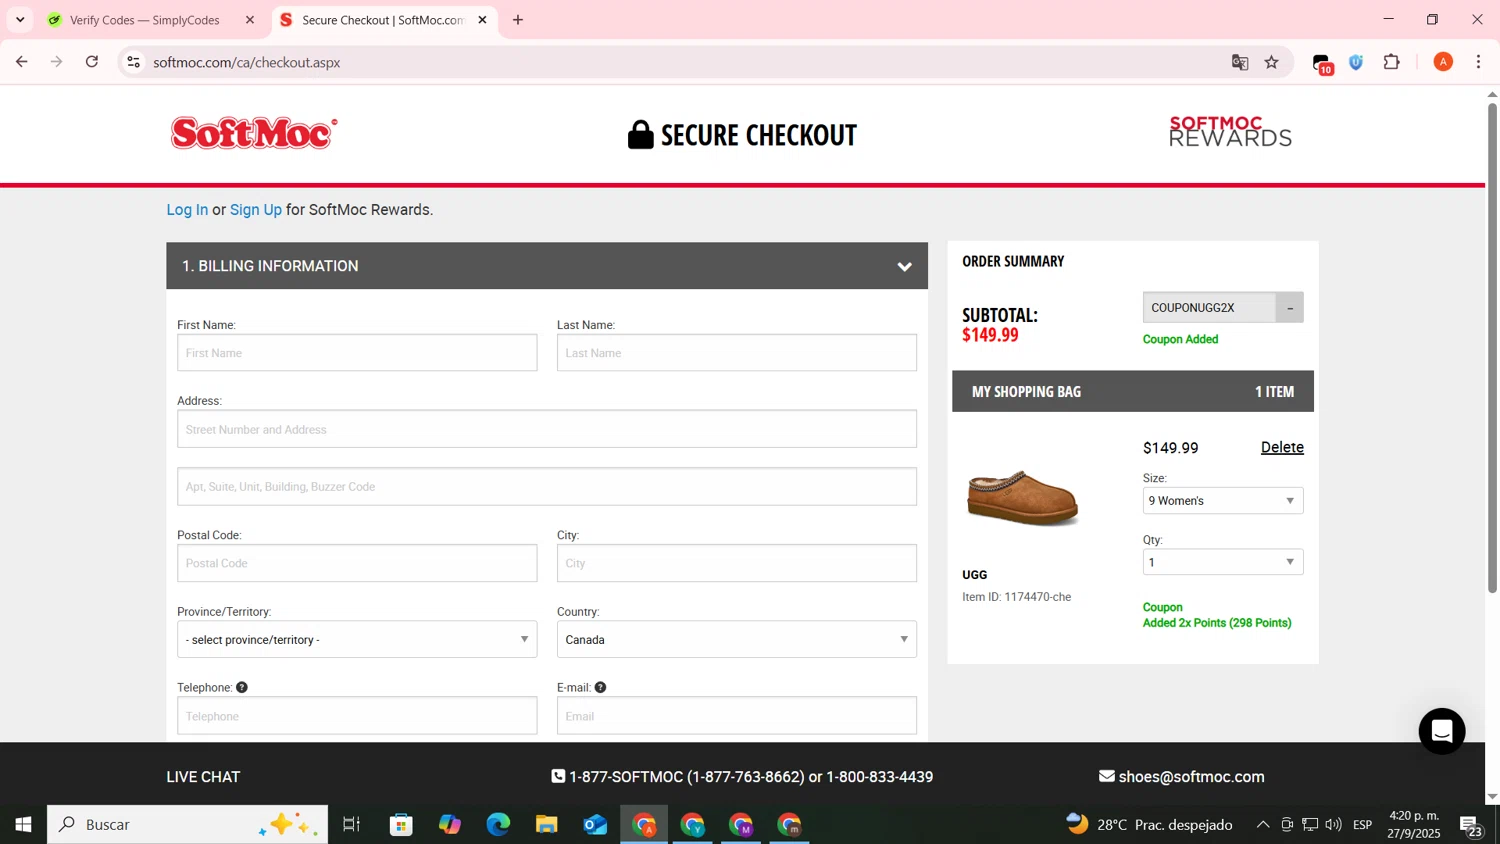Open the Chrome profile avatar
Viewport: 1500px width, 844px height.
1442,62
